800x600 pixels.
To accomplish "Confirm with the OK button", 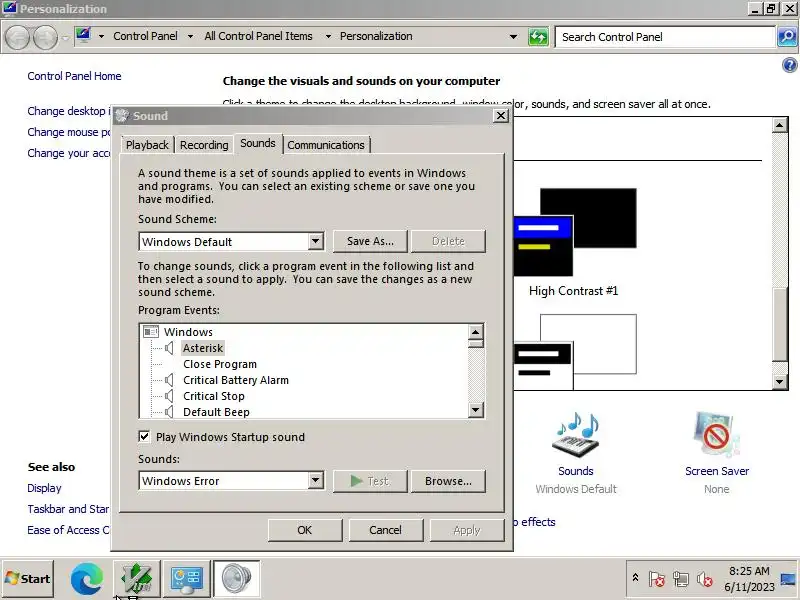I will point(305,530).
